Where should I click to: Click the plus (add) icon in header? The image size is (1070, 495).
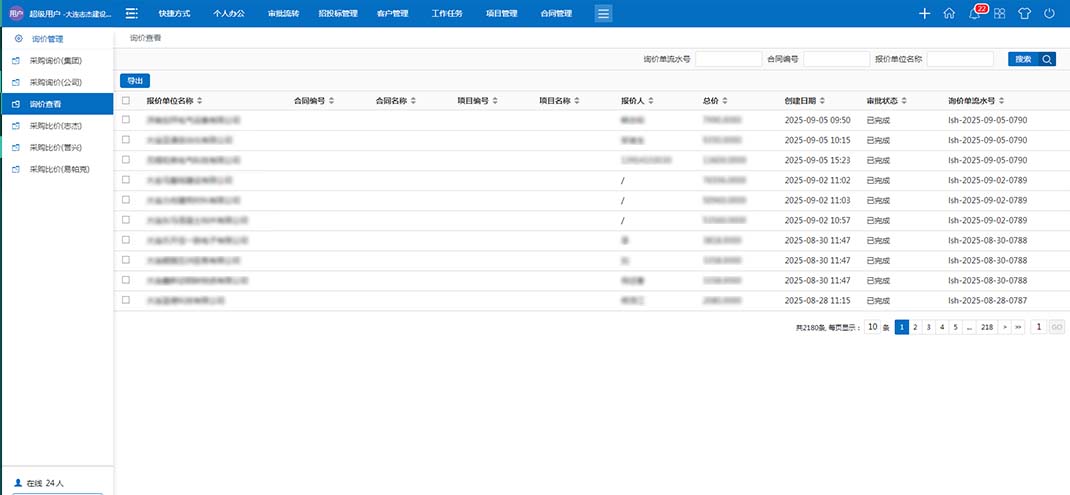(x=924, y=14)
